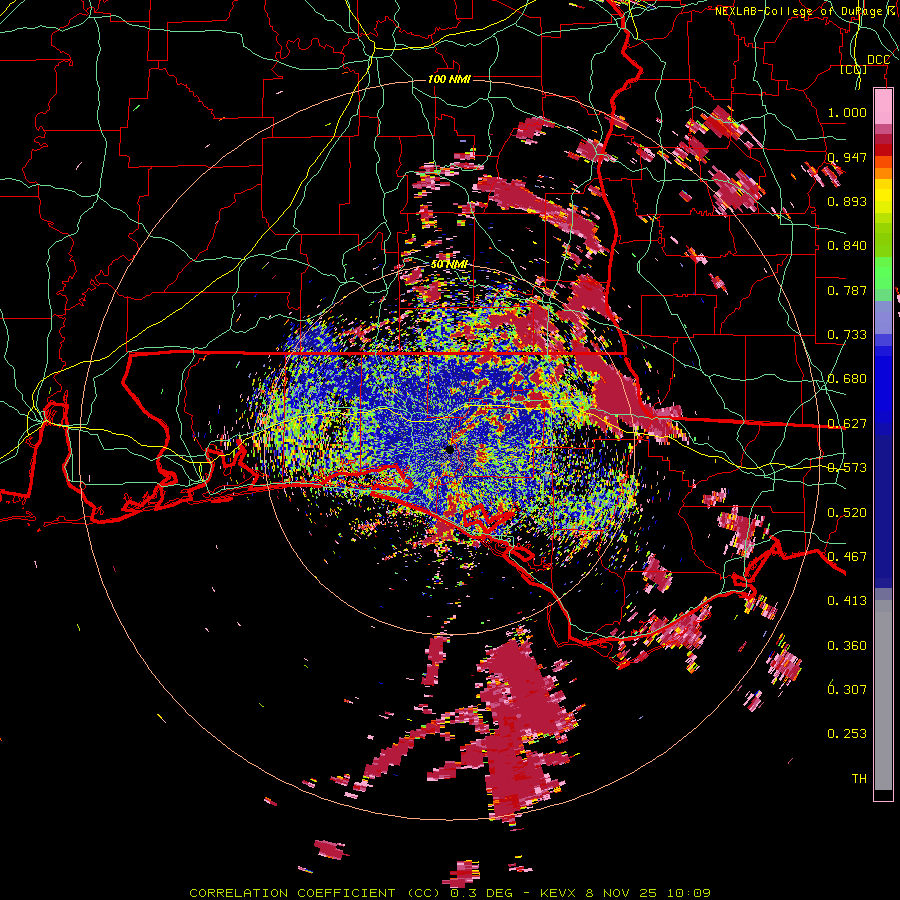Screen dimensions: 900x900
Task: Click the 0.947 scale value
Action: point(847,157)
